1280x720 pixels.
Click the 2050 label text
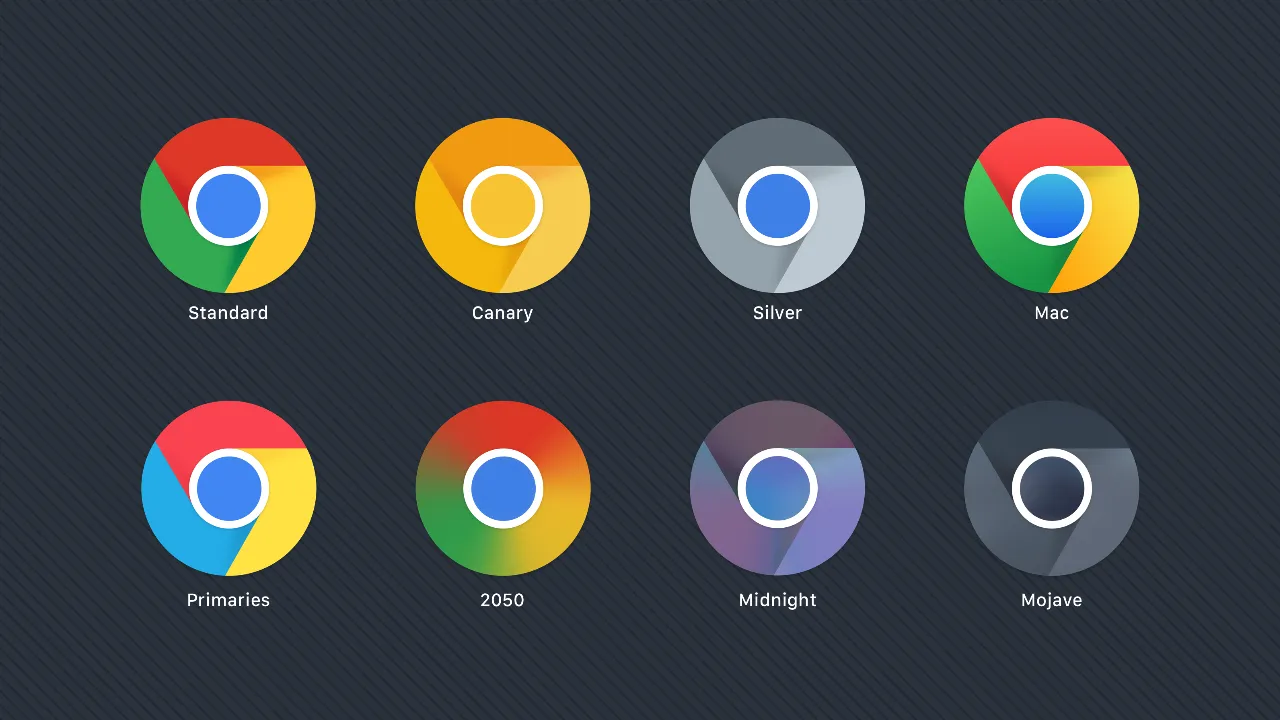click(503, 600)
